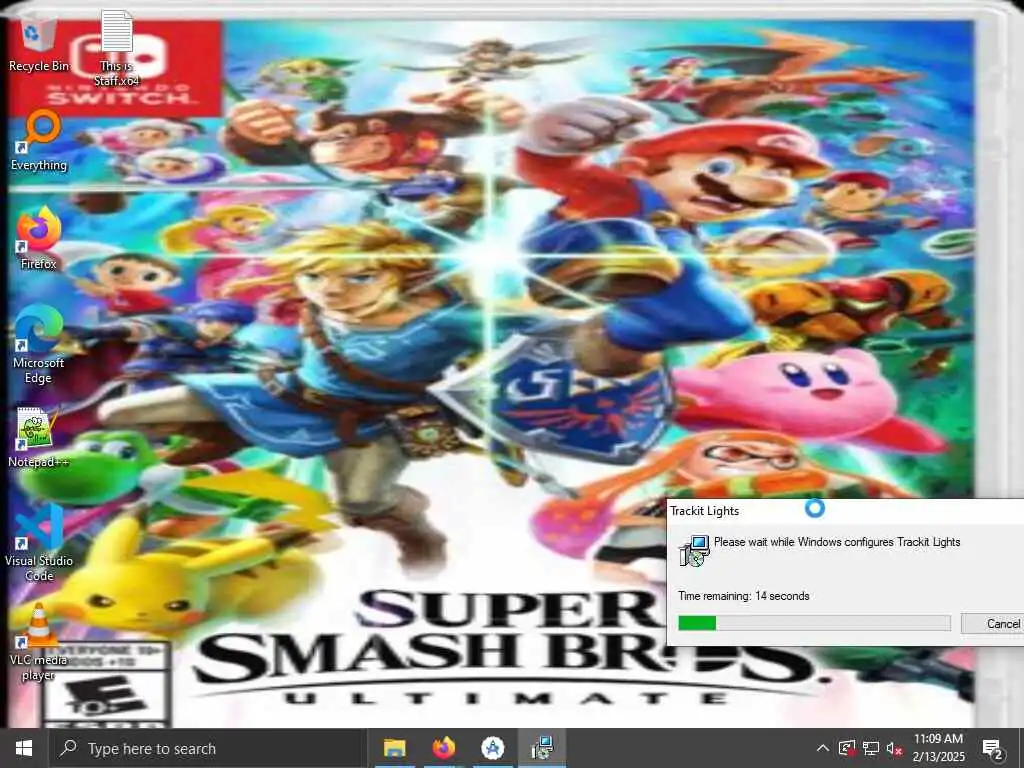This screenshot has width=1024, height=768.
Task: Open the Action Center notifications icon
Action: click(x=992, y=748)
